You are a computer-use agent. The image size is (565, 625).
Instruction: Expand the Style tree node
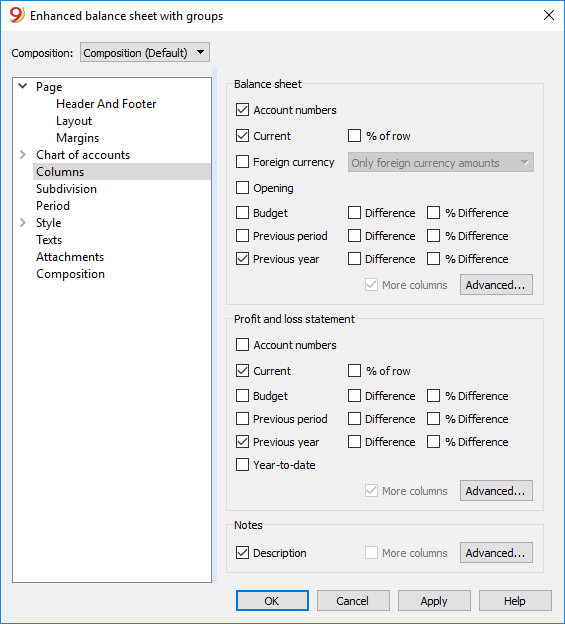(23, 222)
